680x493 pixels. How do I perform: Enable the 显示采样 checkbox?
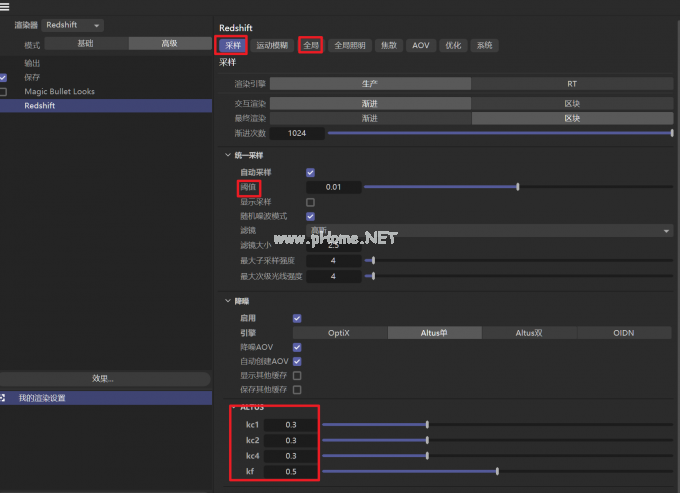click(x=310, y=202)
